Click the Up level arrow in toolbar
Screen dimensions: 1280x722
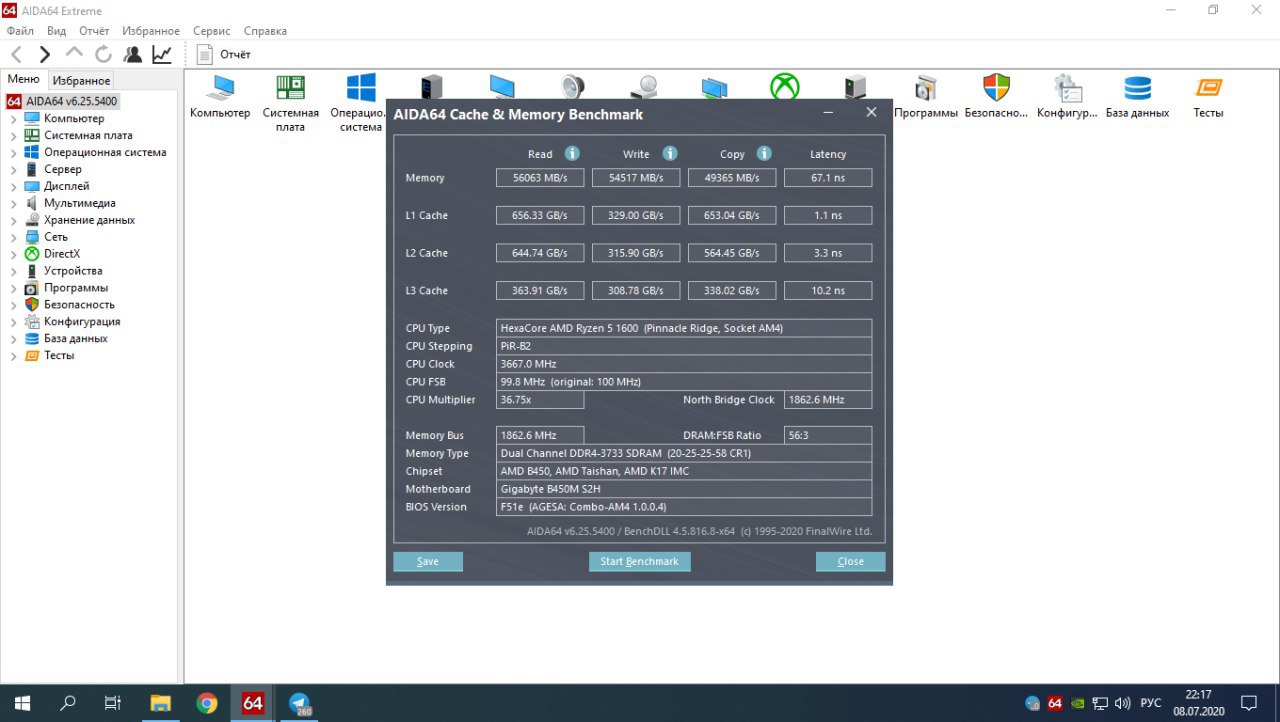pos(74,54)
